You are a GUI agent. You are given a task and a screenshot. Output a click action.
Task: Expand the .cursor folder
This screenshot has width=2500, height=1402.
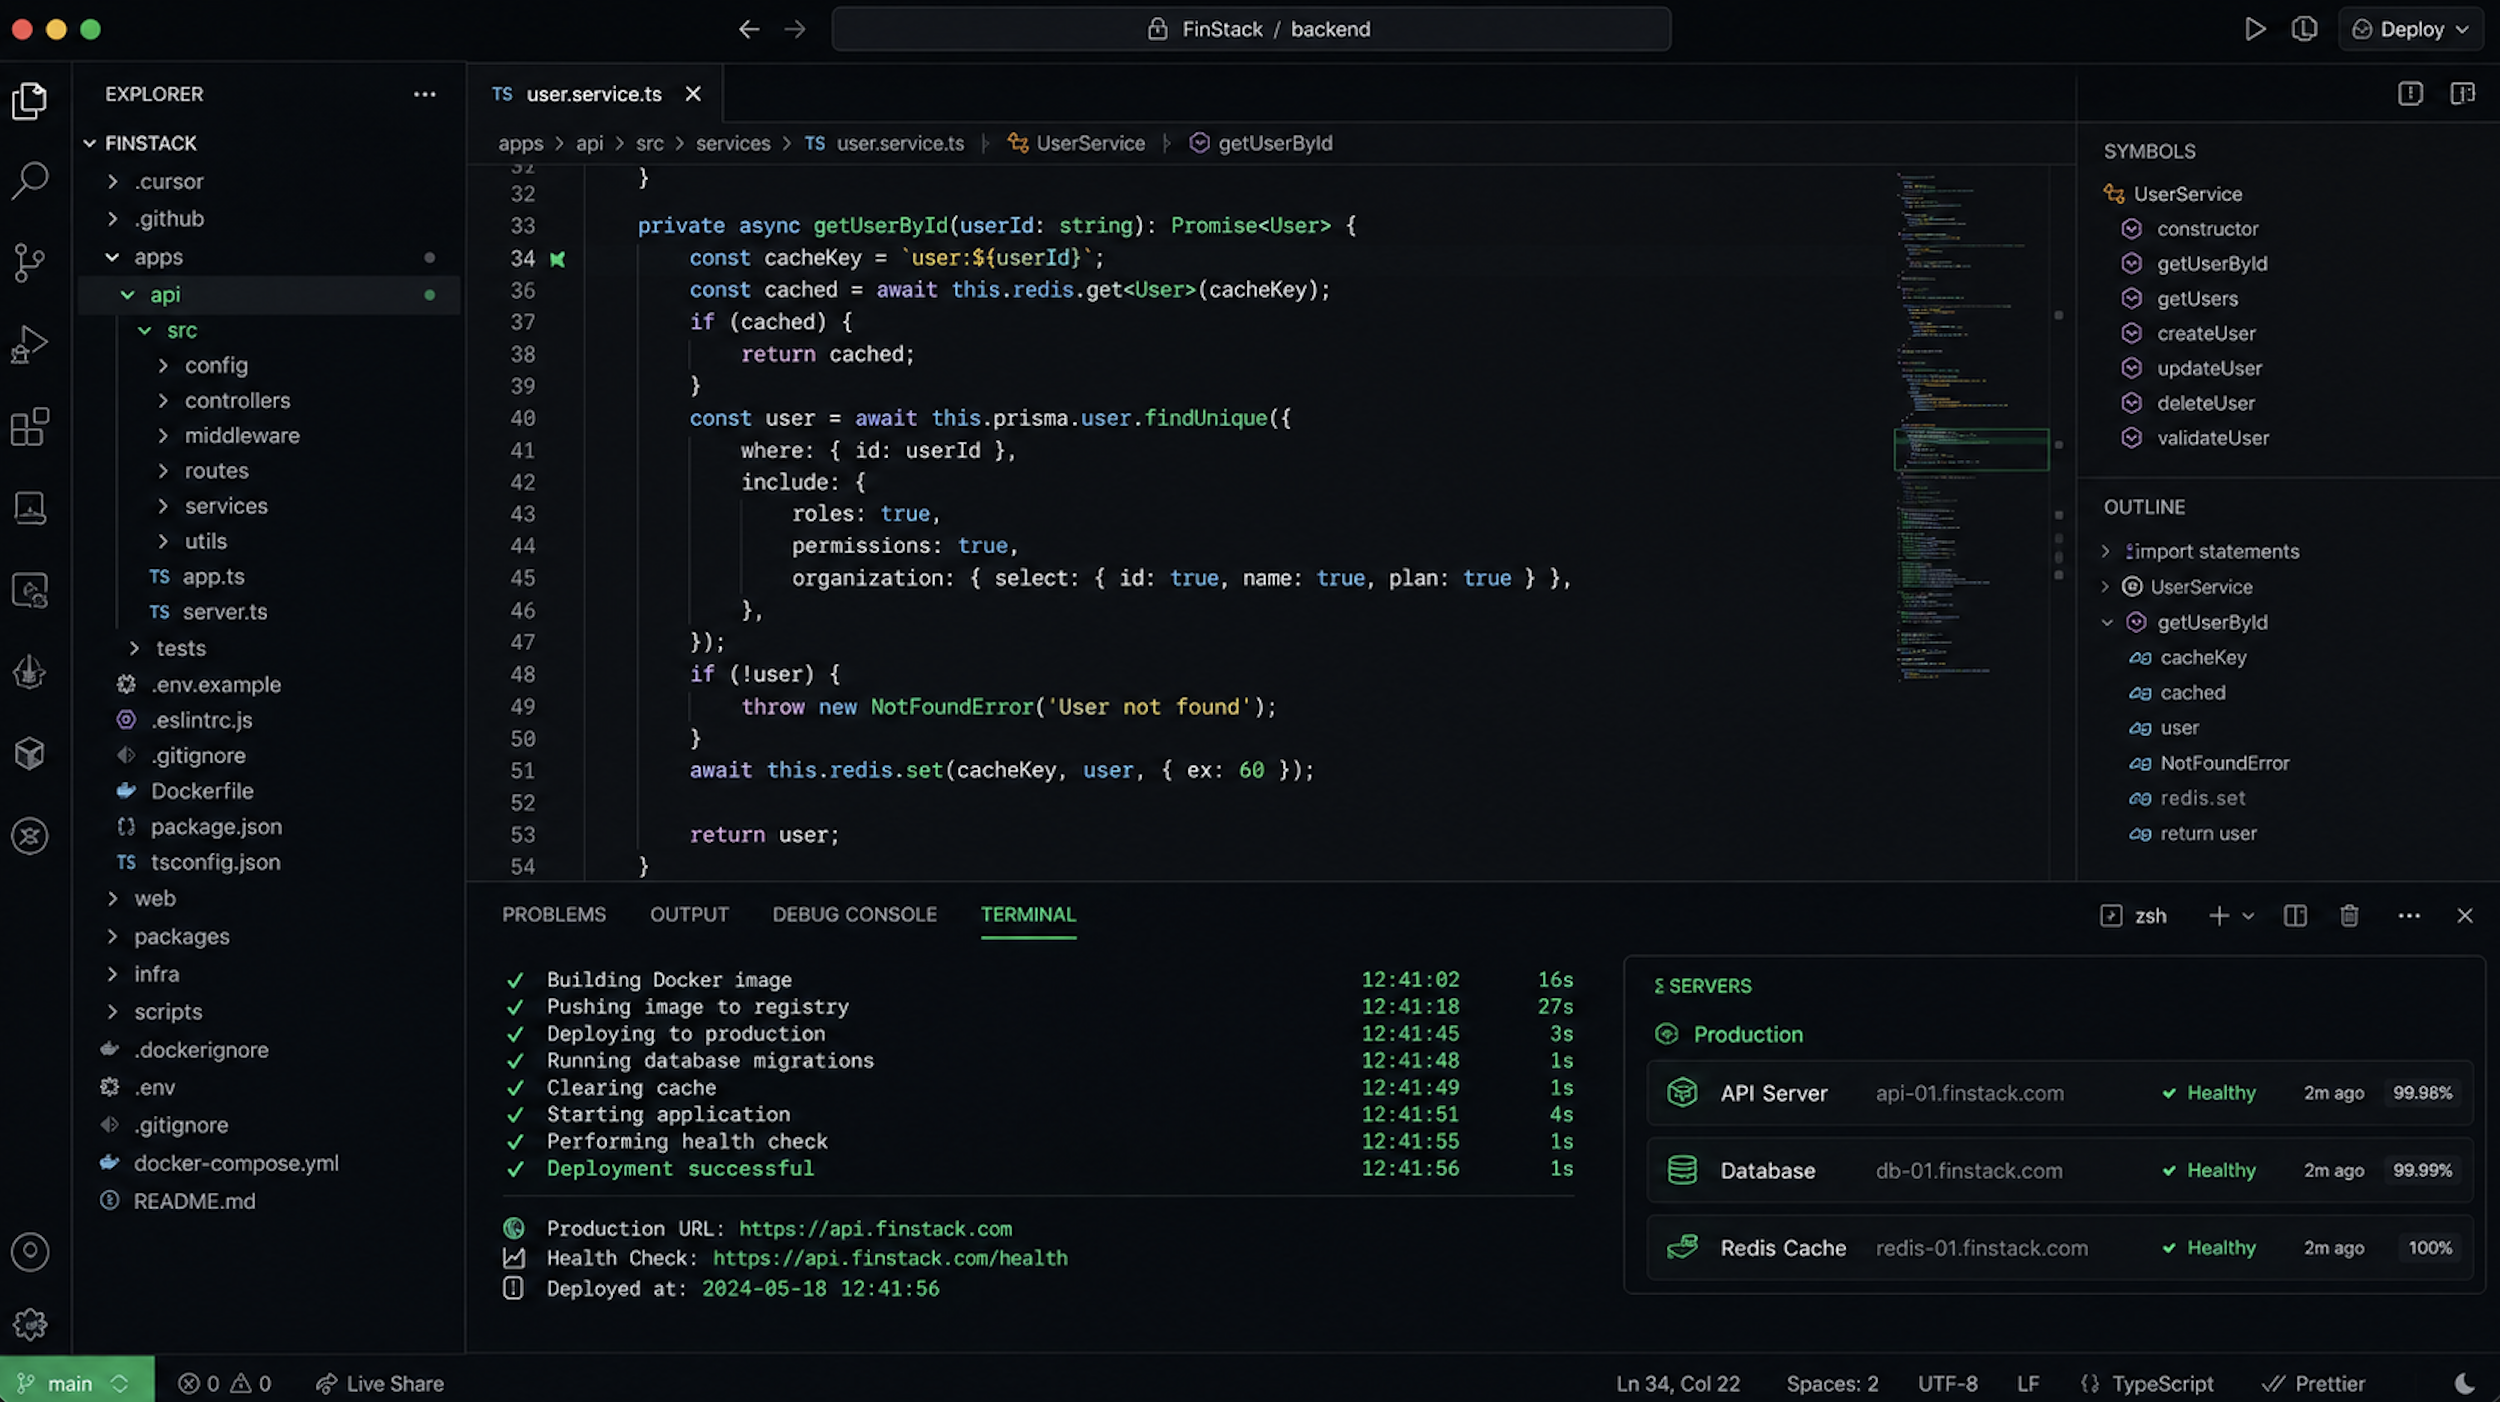click(x=113, y=181)
